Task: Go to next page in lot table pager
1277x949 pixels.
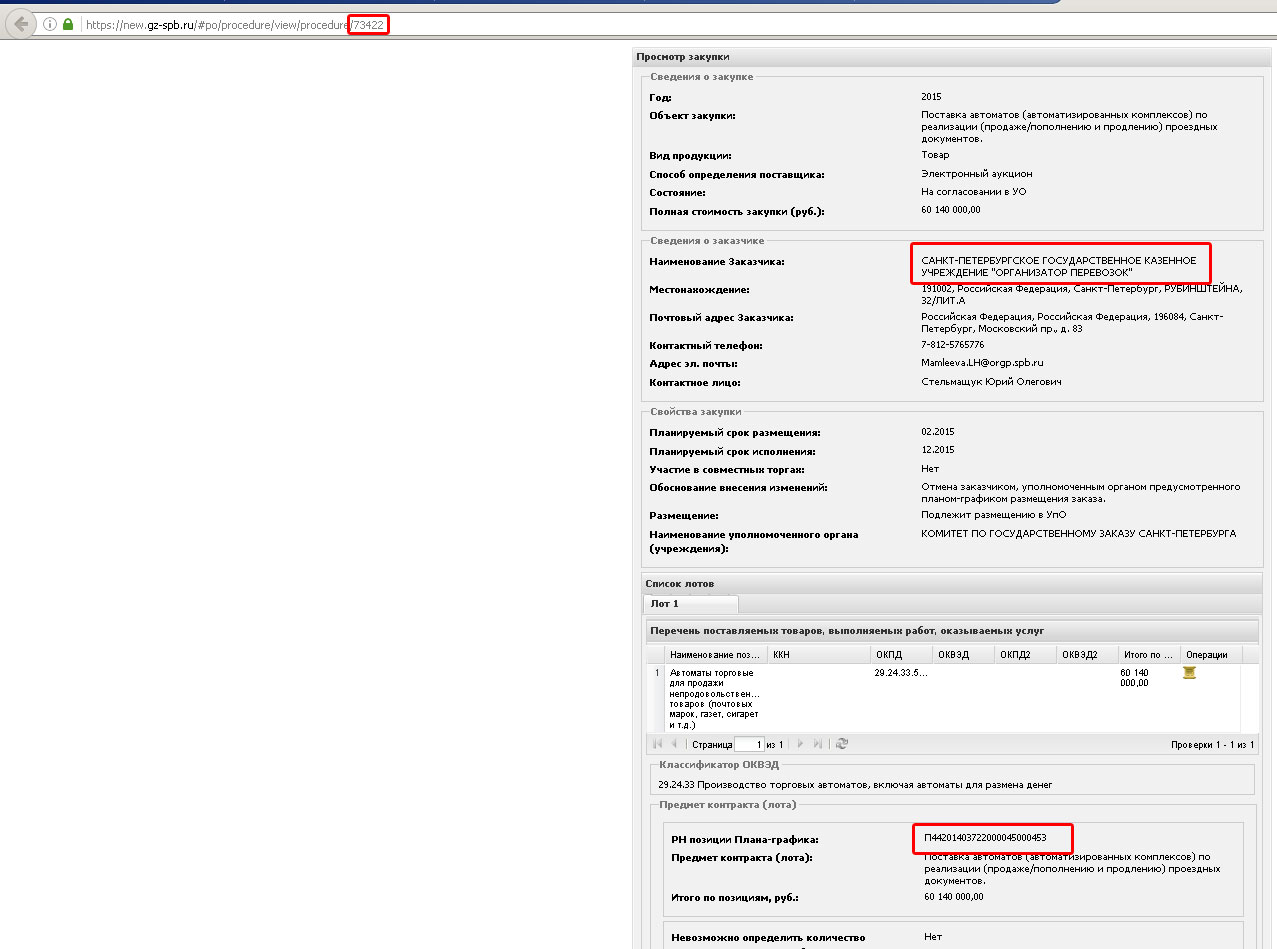Action: coord(800,744)
